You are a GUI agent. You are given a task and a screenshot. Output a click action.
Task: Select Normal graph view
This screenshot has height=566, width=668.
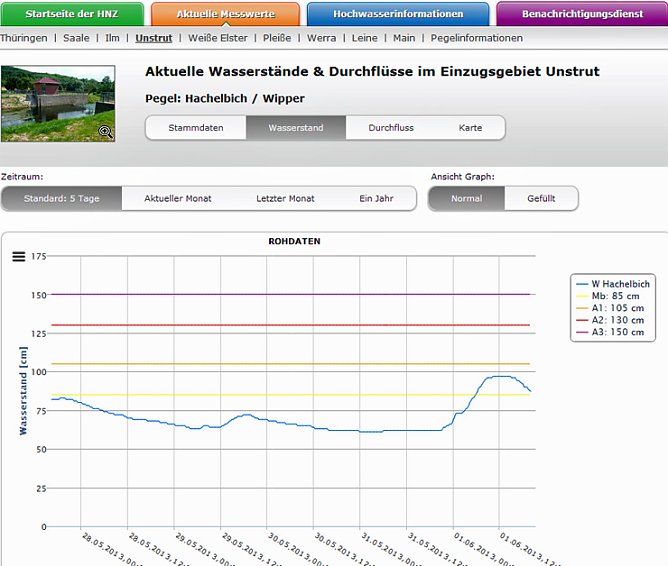pos(466,199)
